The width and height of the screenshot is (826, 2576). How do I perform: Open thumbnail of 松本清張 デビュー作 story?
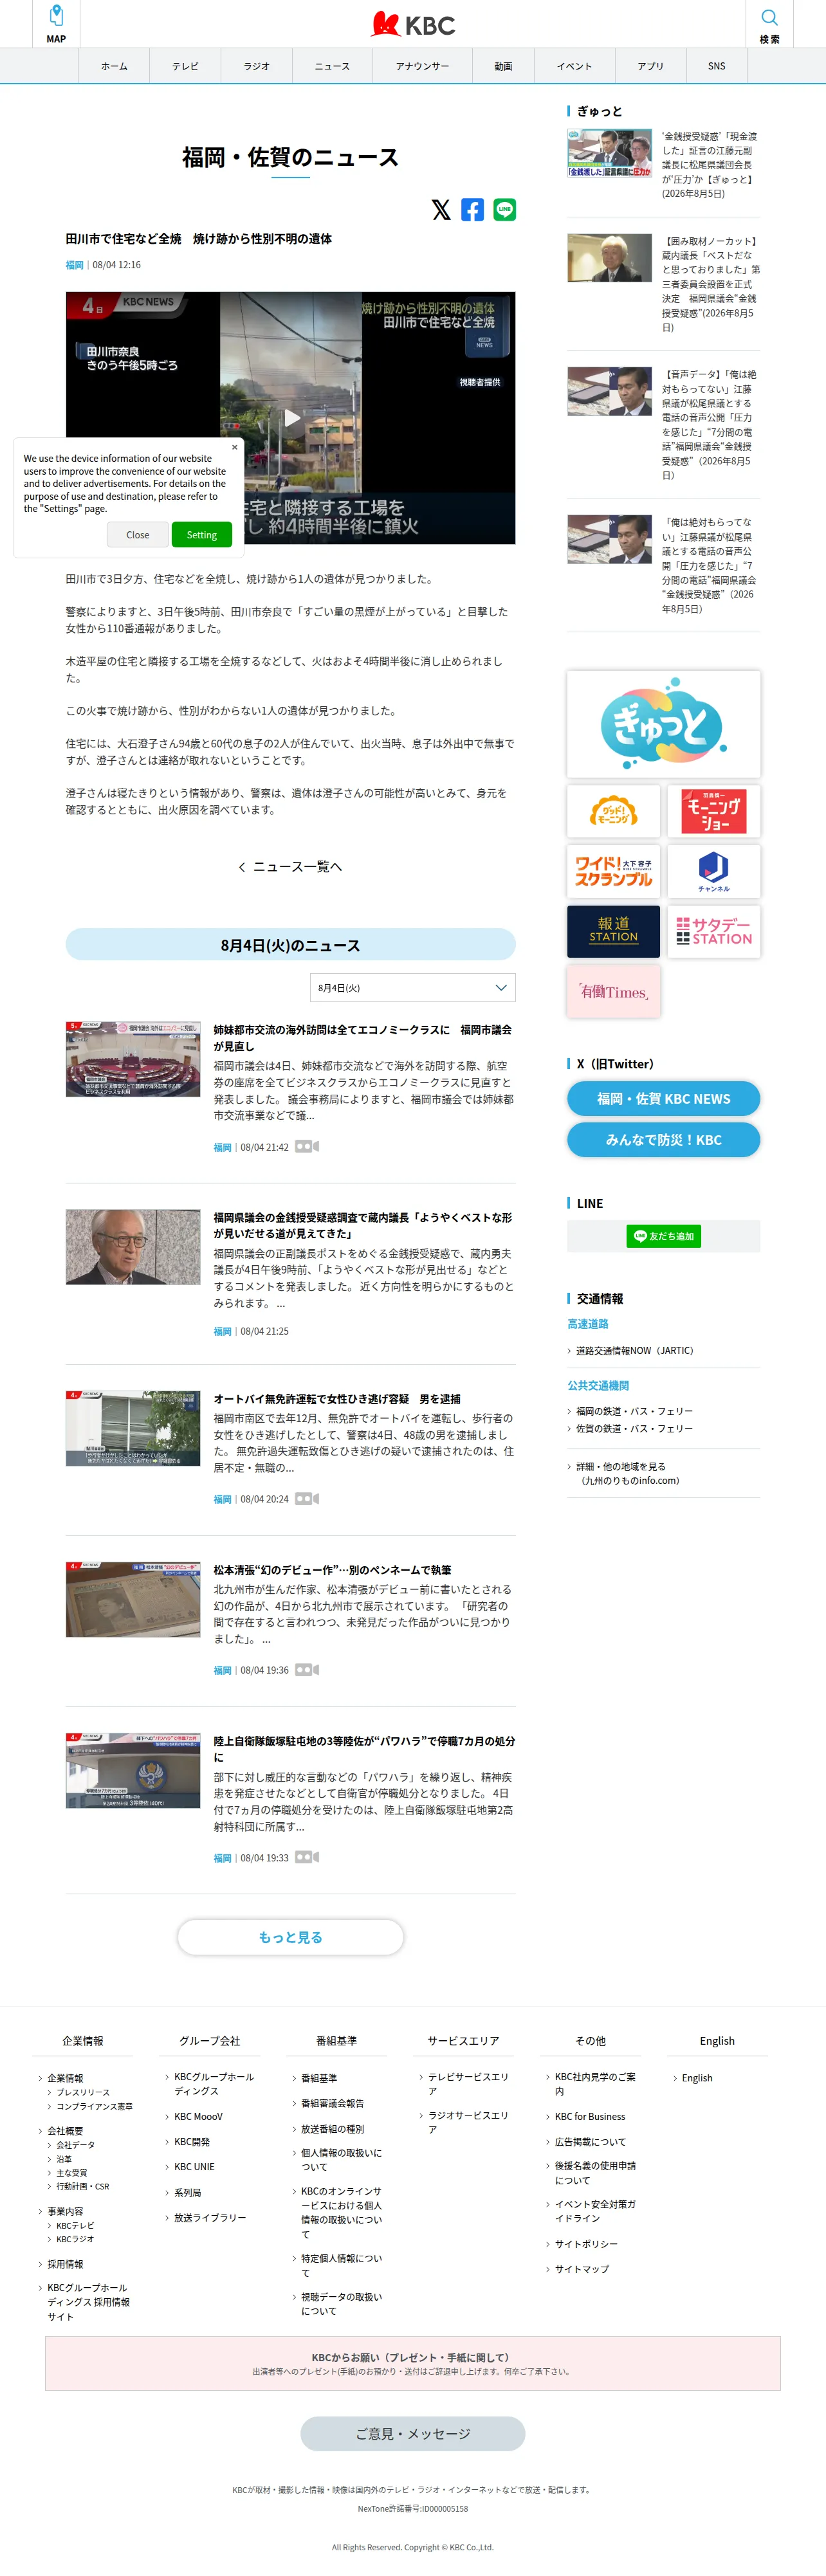coord(133,1599)
